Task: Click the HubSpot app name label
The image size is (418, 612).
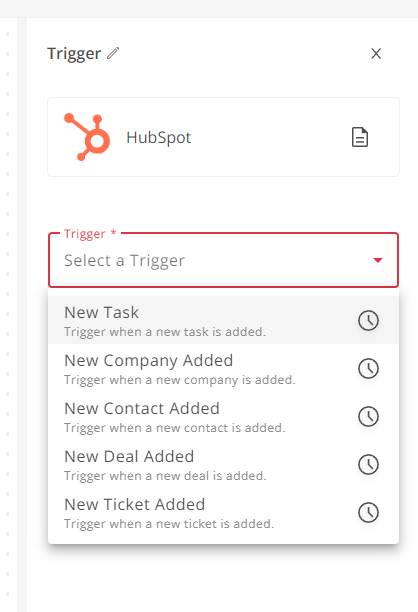Action: click(158, 138)
